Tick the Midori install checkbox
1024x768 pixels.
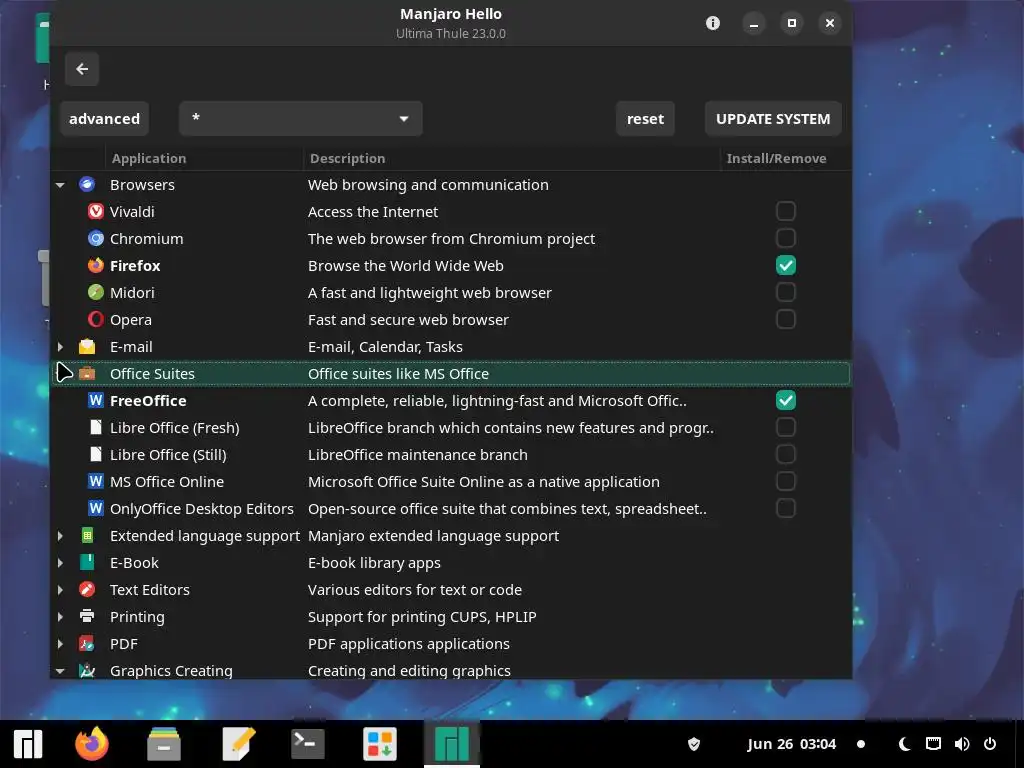pyautogui.click(x=786, y=292)
